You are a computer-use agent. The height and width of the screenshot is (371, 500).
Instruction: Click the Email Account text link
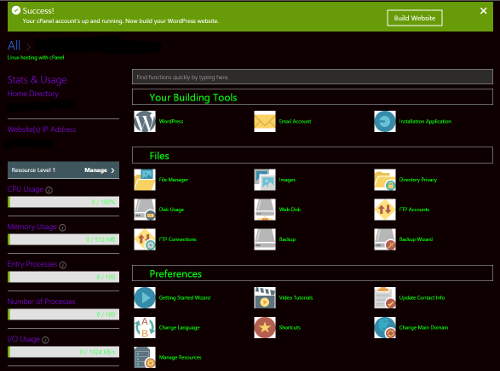295,121
